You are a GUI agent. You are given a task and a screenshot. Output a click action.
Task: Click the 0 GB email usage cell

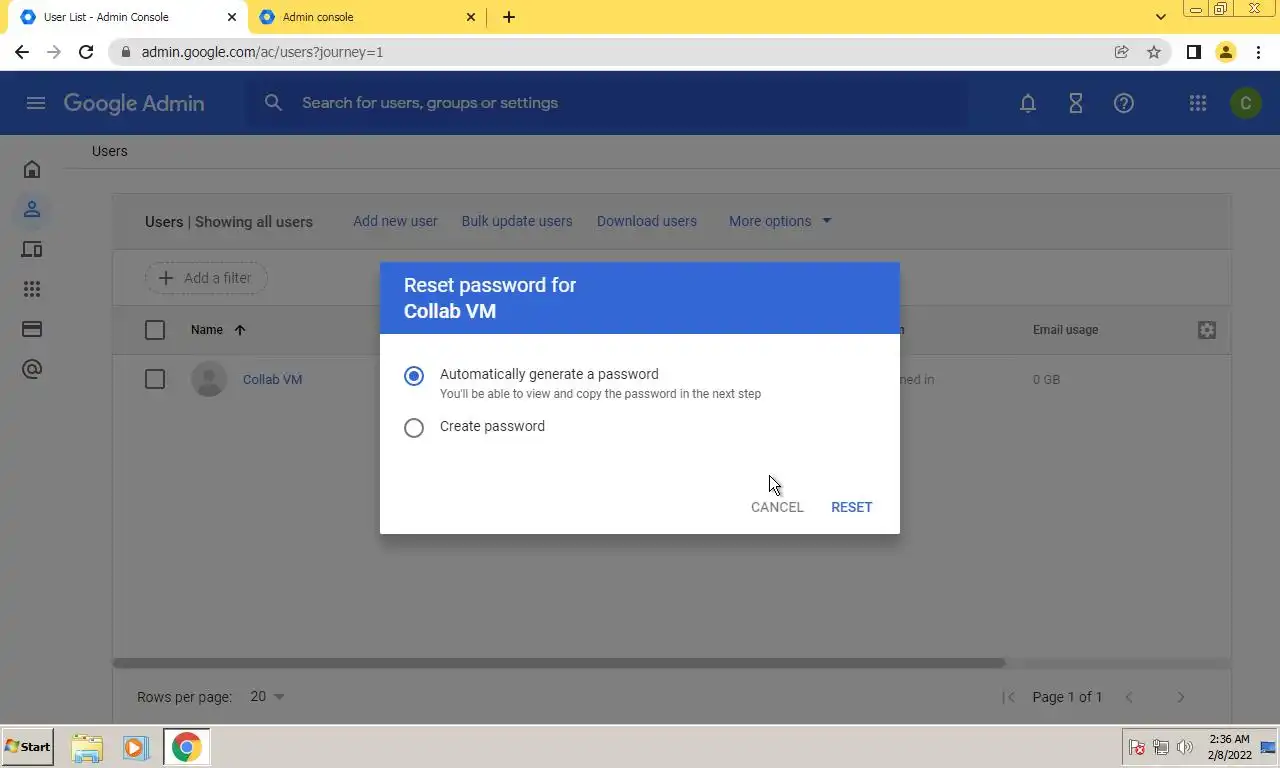1046,379
